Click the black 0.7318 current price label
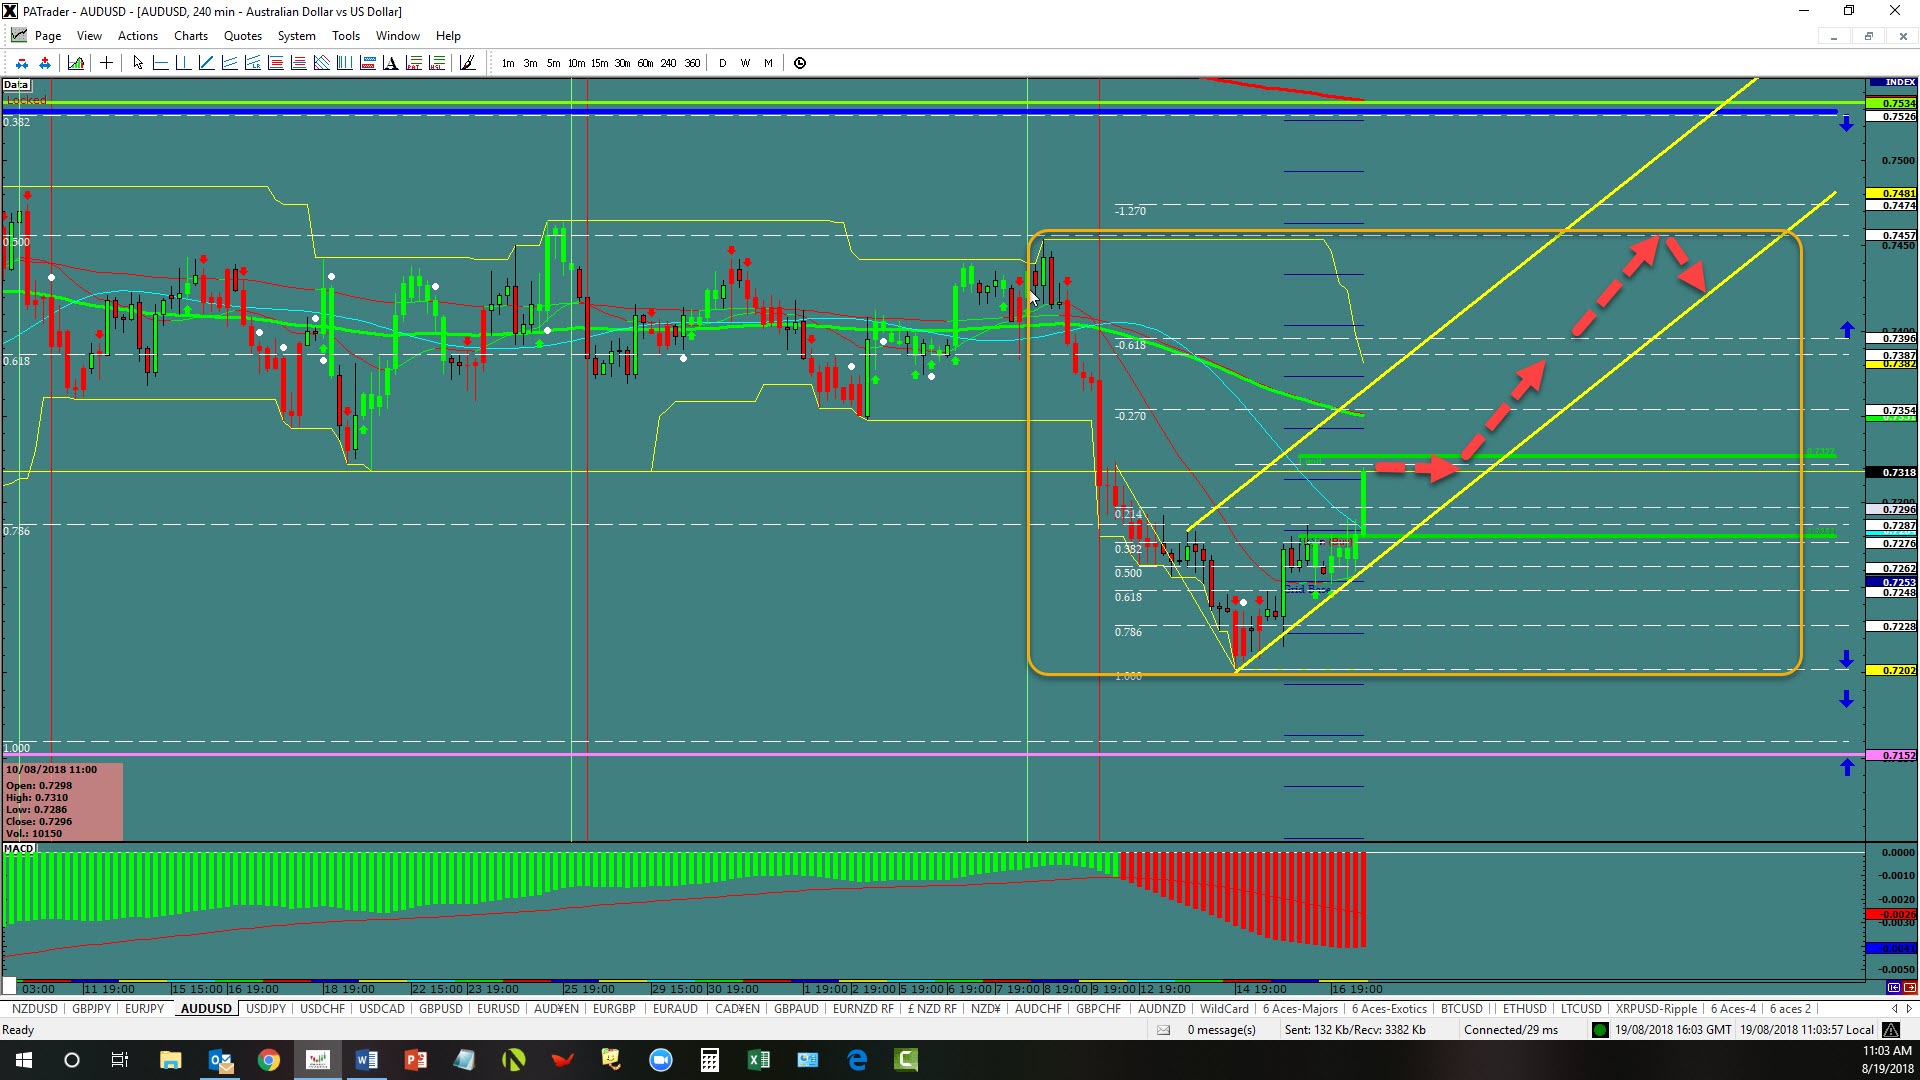Image resolution: width=1920 pixels, height=1080 pixels. (x=1892, y=472)
